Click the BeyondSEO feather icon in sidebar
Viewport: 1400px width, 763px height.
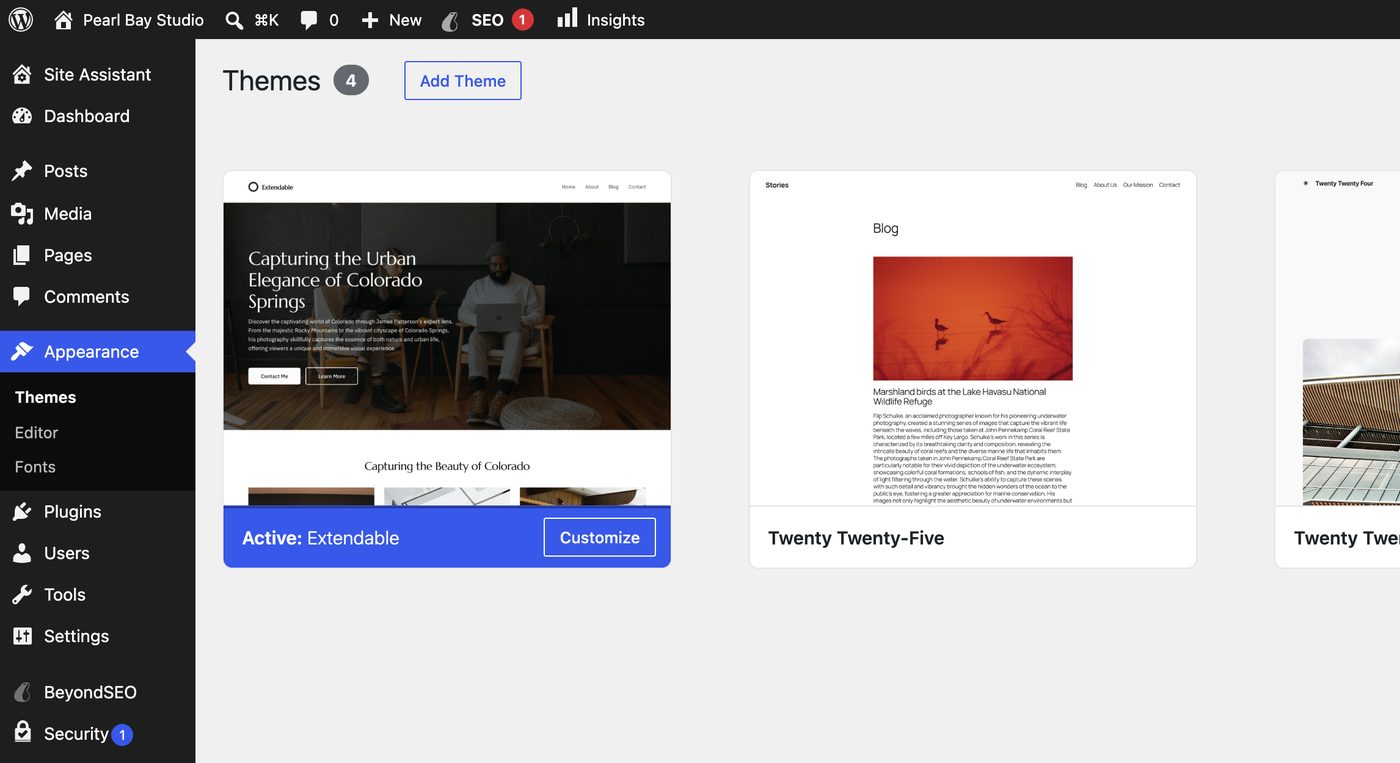[x=22, y=692]
